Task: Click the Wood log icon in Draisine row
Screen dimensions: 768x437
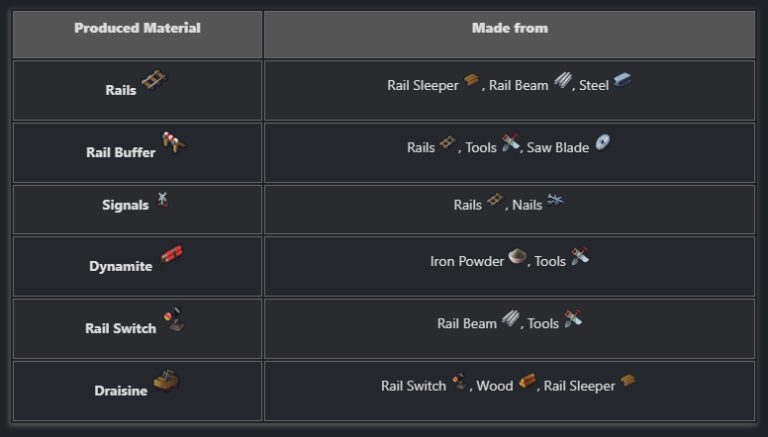Action: tap(527, 382)
